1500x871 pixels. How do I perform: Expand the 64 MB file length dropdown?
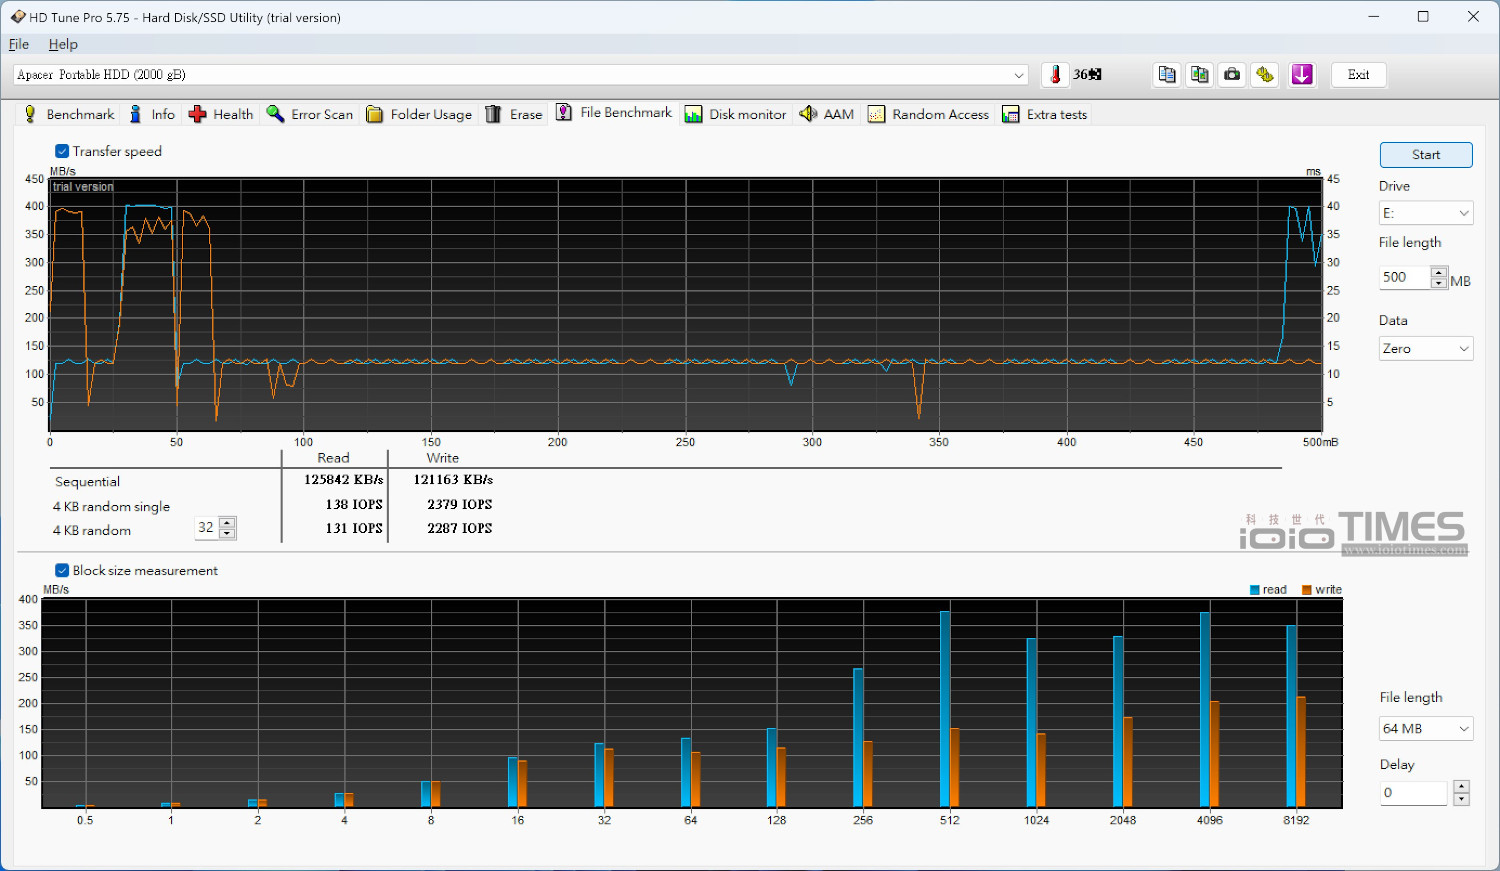pos(1426,729)
